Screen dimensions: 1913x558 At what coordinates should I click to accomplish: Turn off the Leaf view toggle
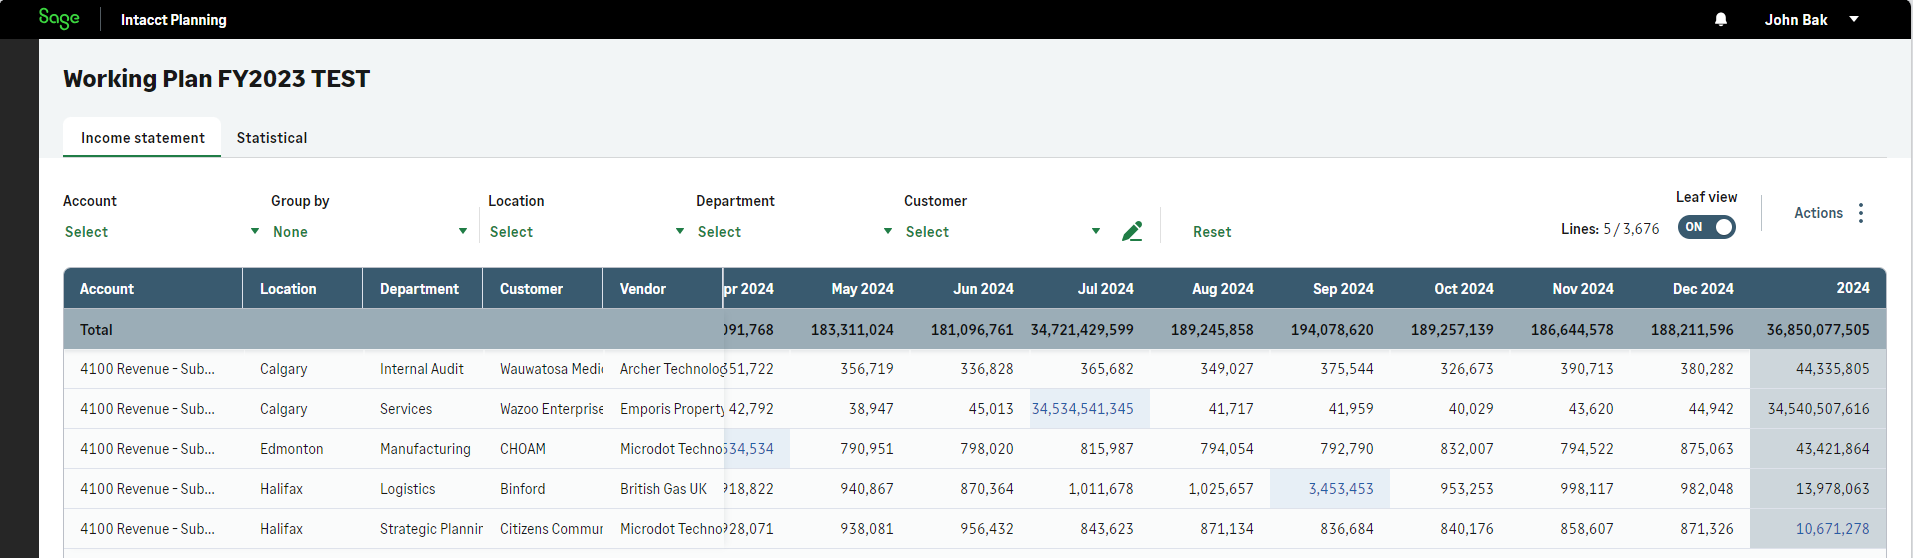pyautogui.click(x=1707, y=227)
